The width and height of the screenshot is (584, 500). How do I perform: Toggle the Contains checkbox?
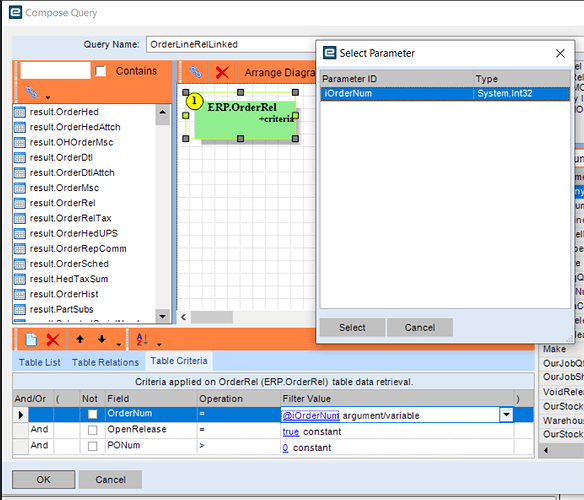click(x=101, y=71)
